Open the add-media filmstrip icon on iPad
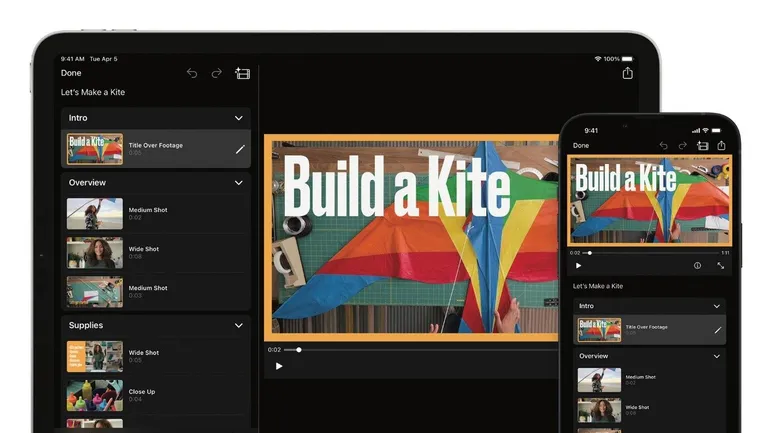The height and width of the screenshot is (433, 770). click(242, 73)
